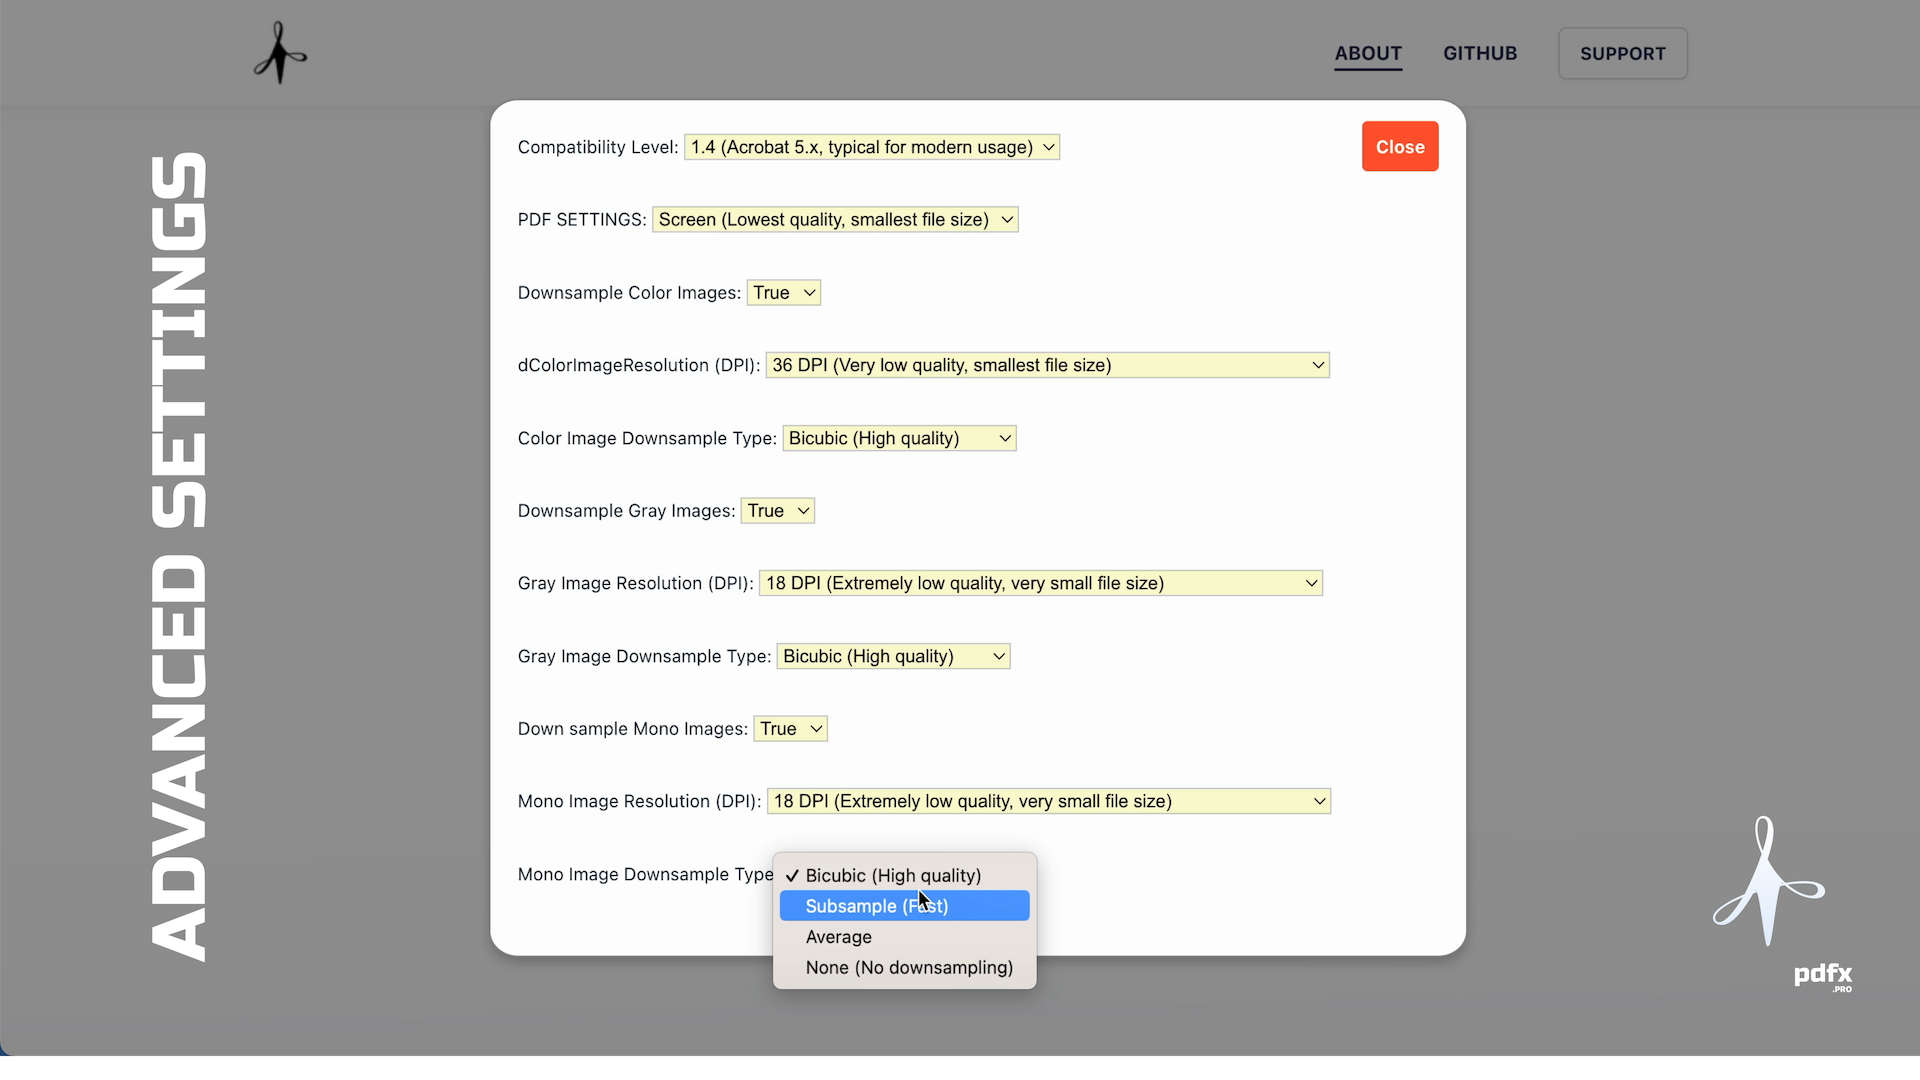Image resolution: width=1920 pixels, height=1080 pixels.
Task: Click the Mono Image Downsample Type label
Action: pos(646,874)
